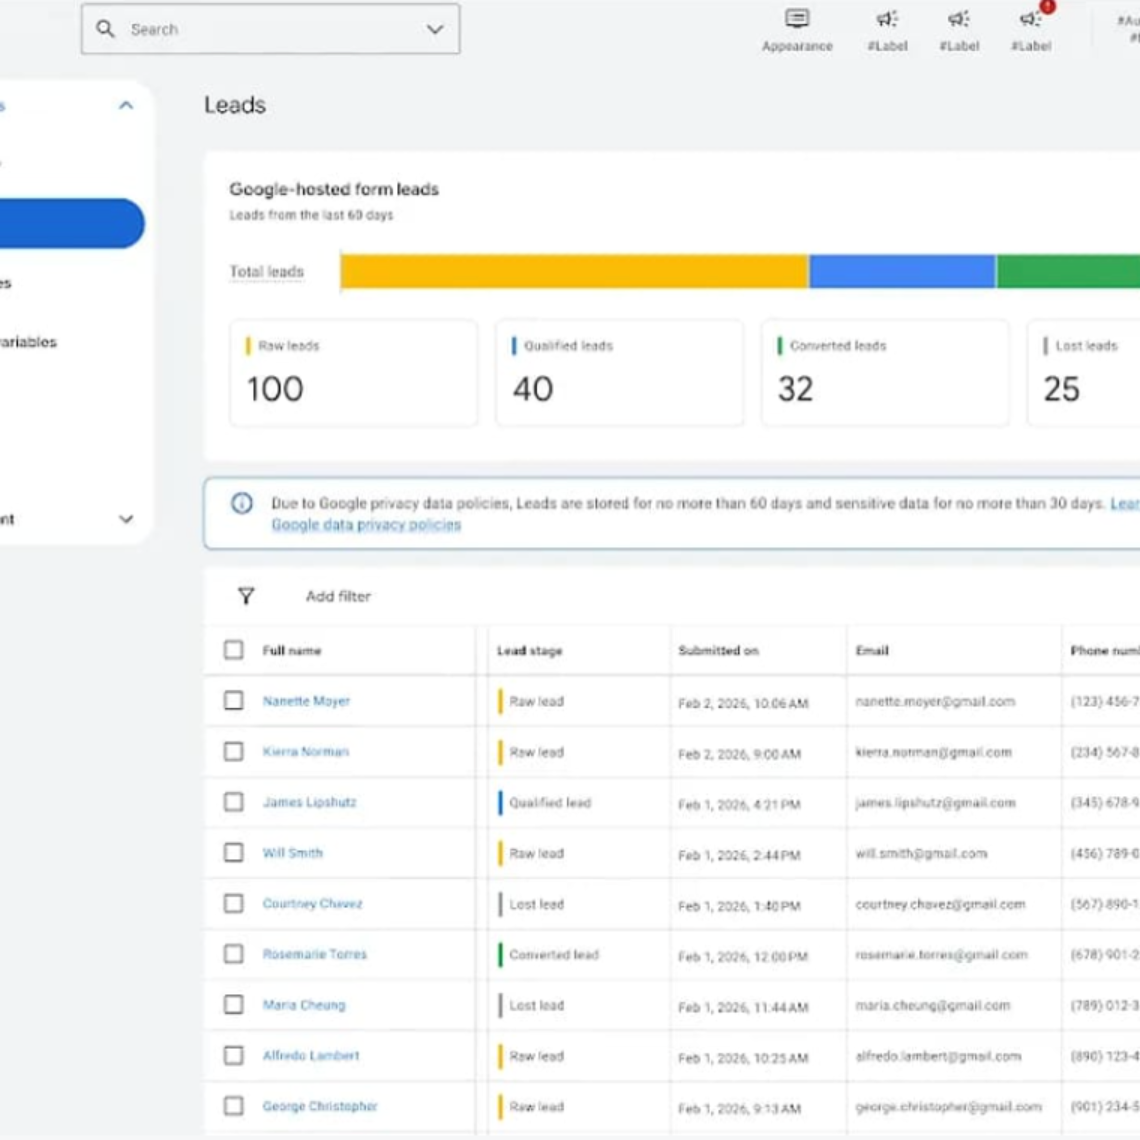Select the highlighted blue sidebar item
The height and width of the screenshot is (1140, 1140).
[72, 223]
